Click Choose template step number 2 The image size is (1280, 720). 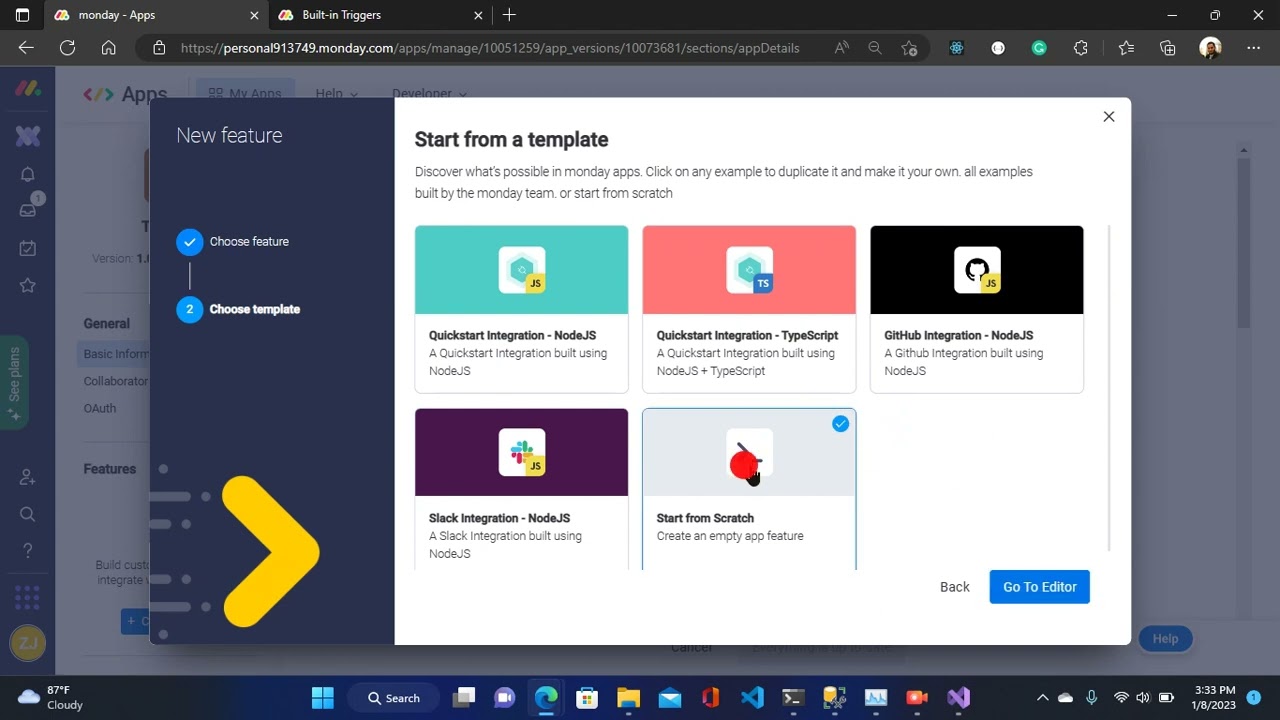coord(189,310)
